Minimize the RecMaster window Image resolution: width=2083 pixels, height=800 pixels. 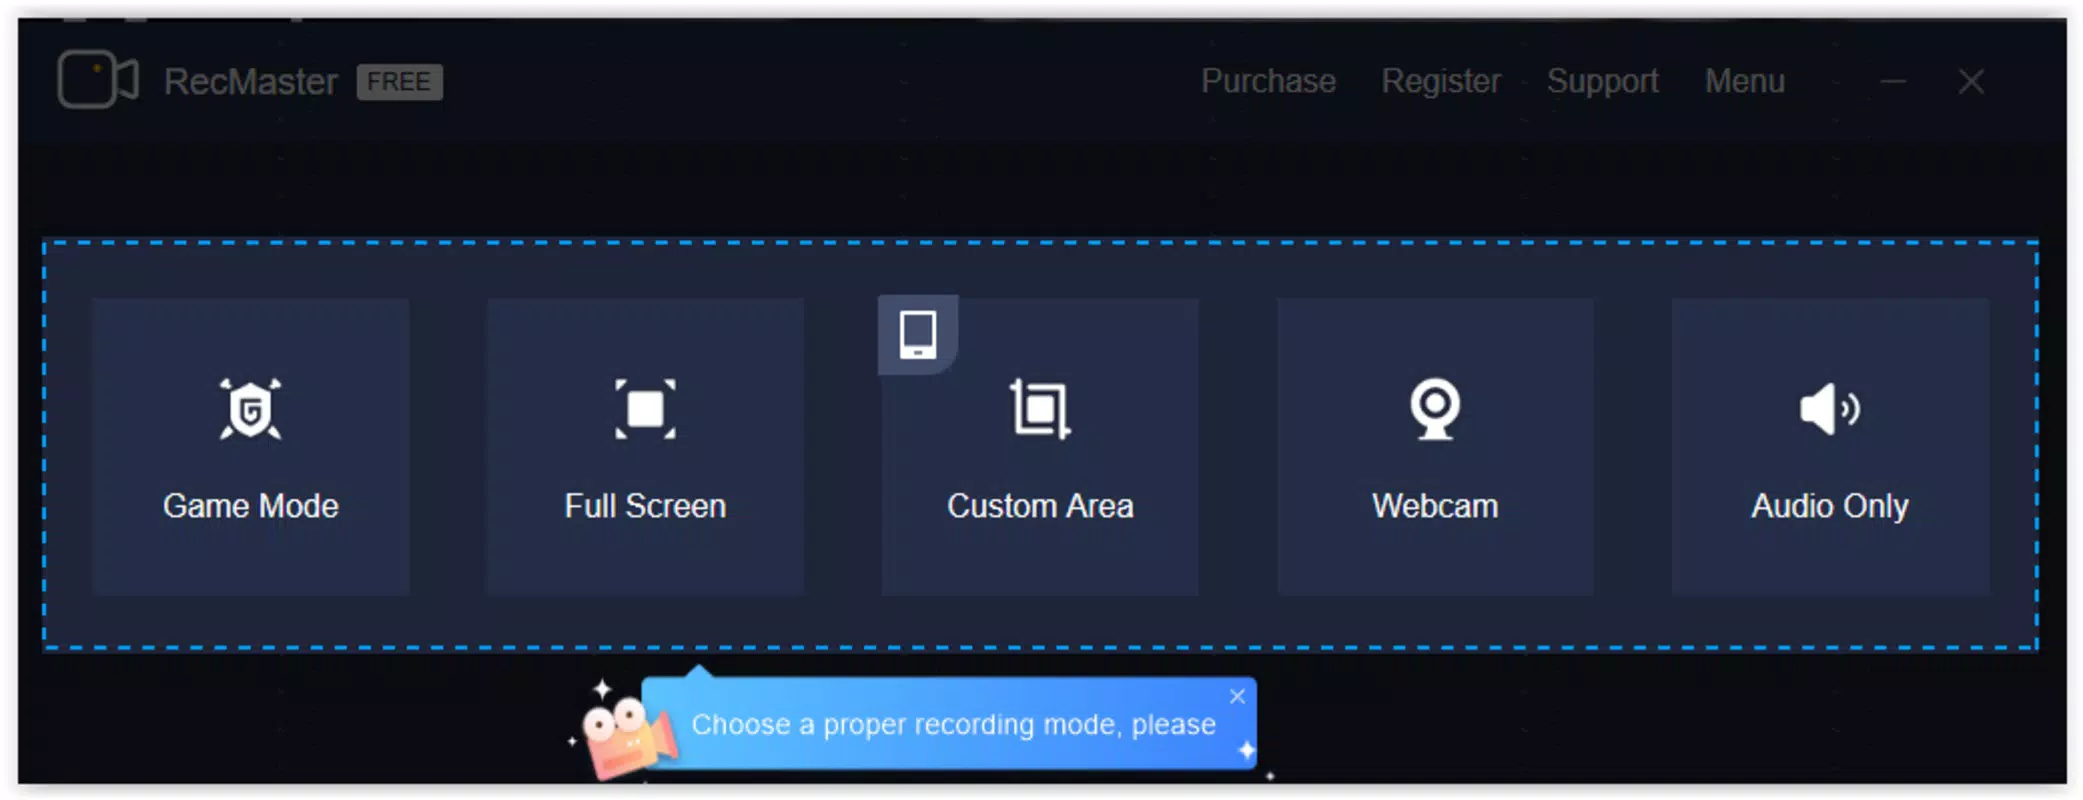(x=1893, y=82)
